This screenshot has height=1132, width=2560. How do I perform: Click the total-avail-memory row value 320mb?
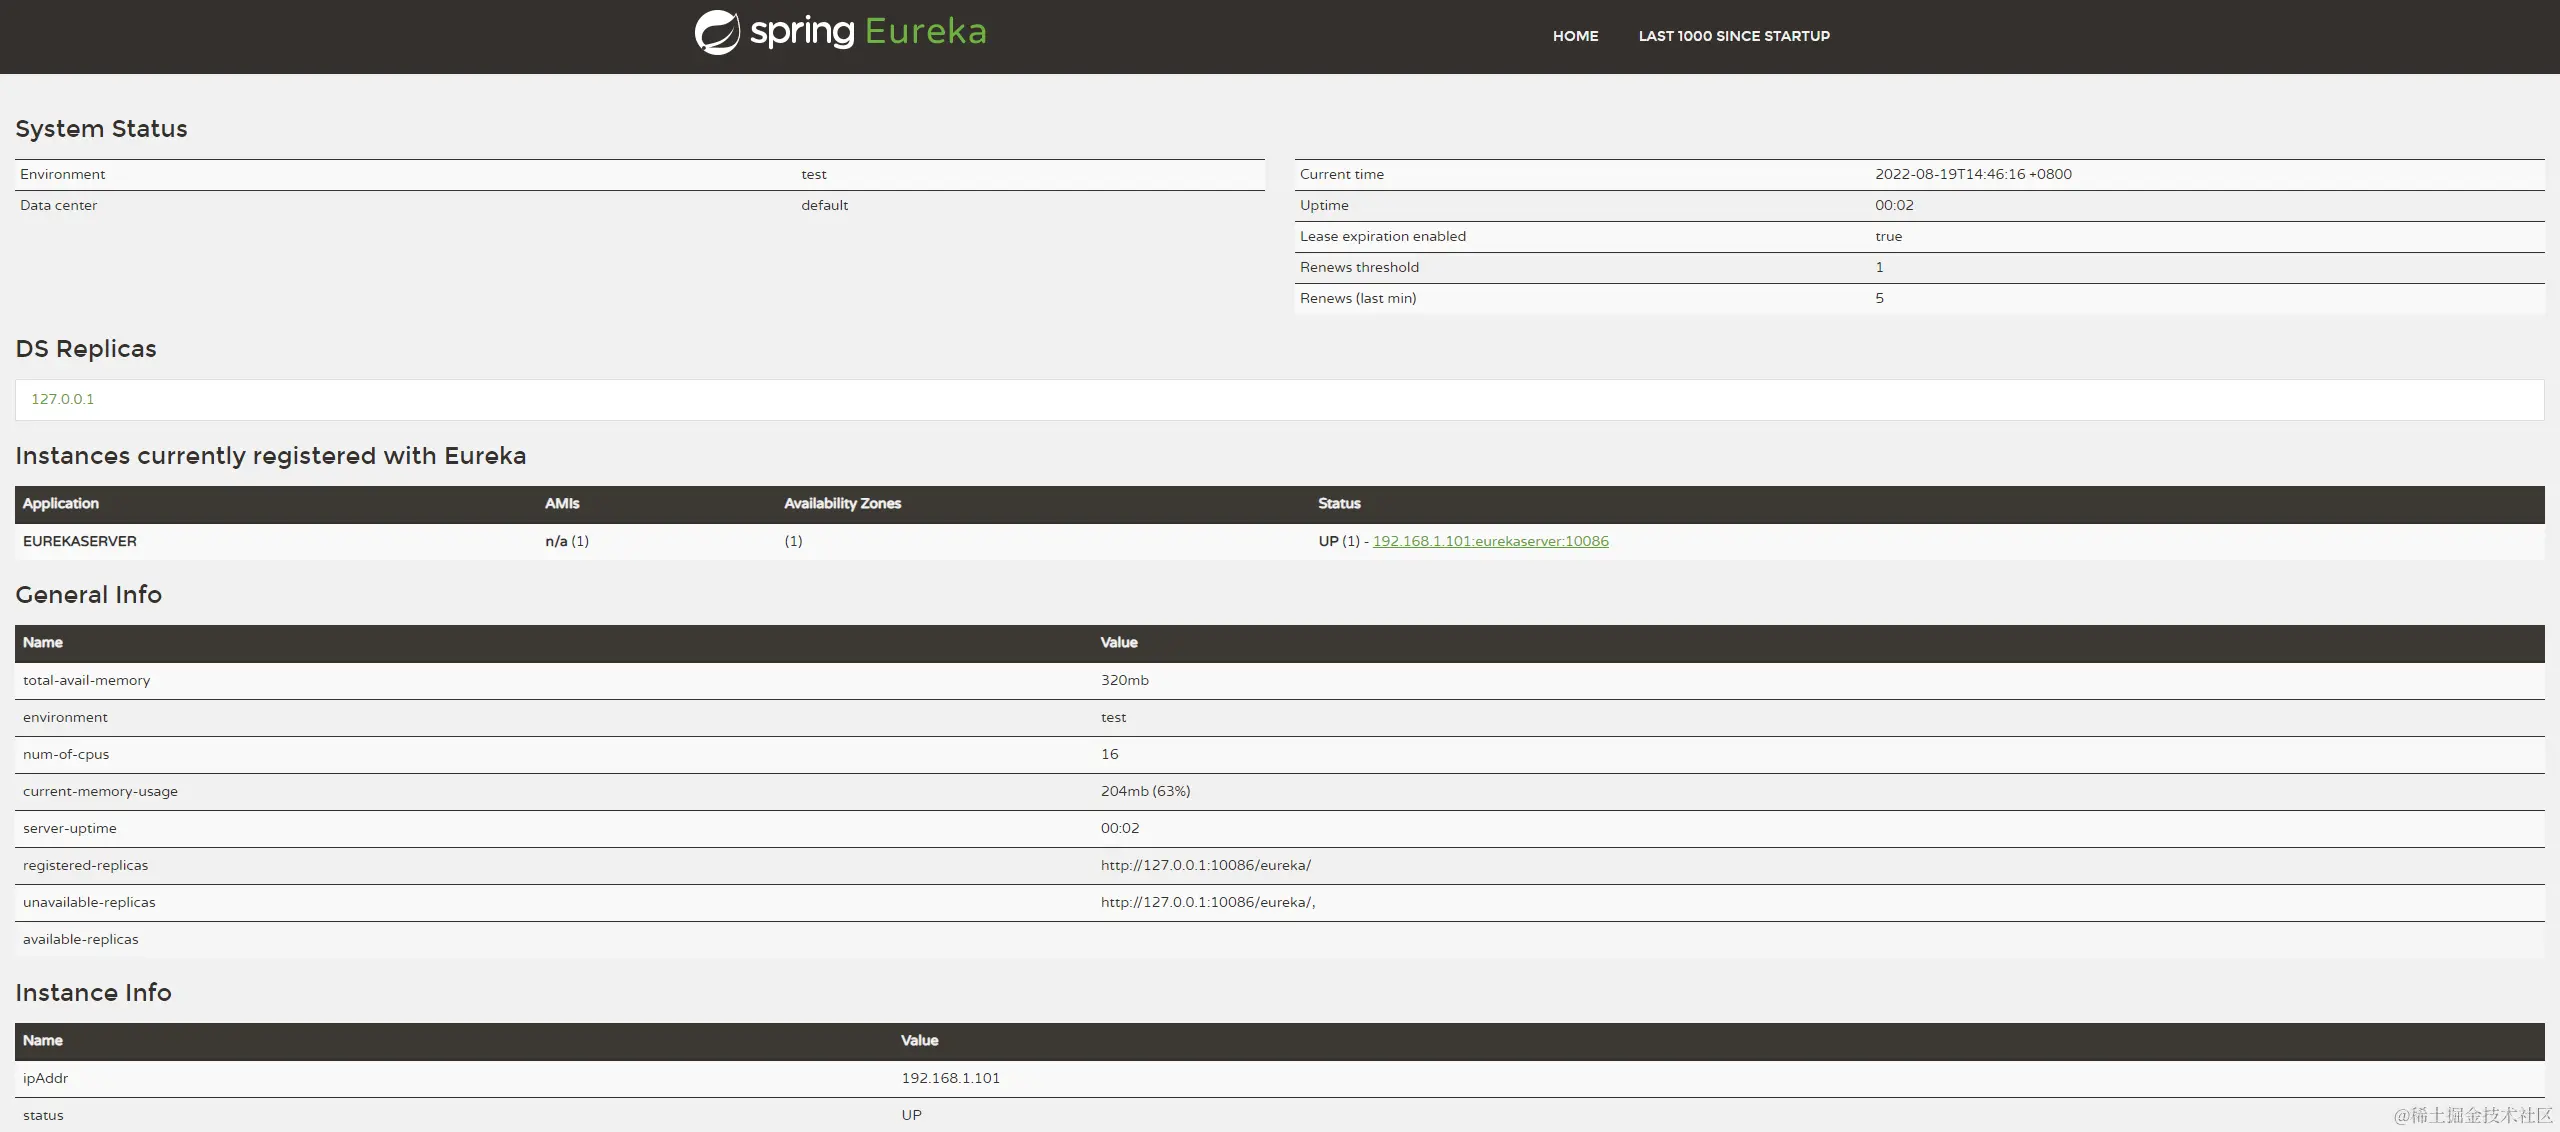point(1124,680)
